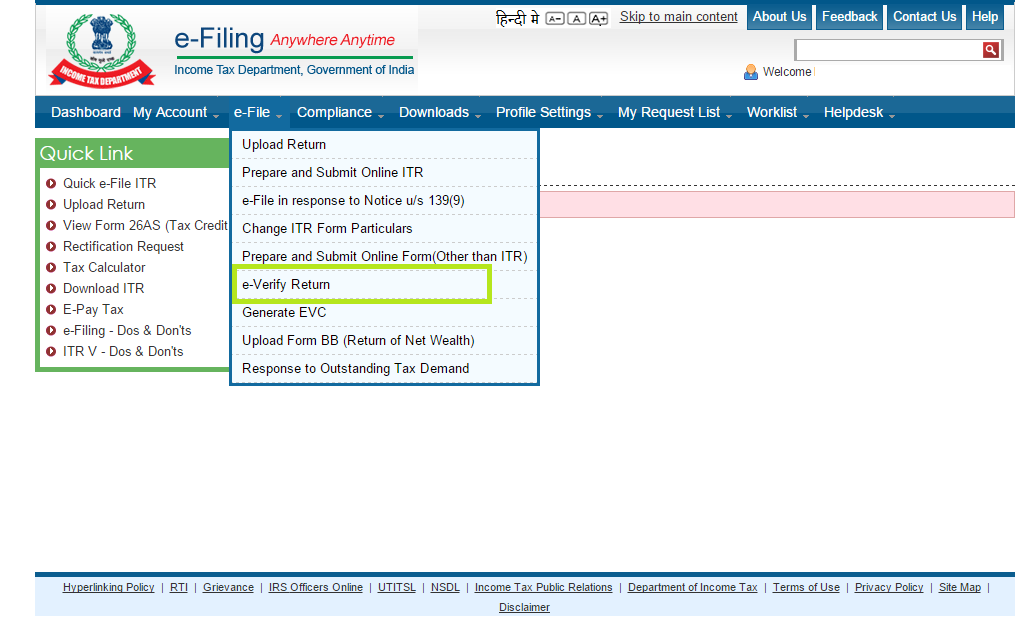Open ITR V - Dos & Don'ts link
The width and height of the screenshot is (1029, 620).
click(x=123, y=352)
